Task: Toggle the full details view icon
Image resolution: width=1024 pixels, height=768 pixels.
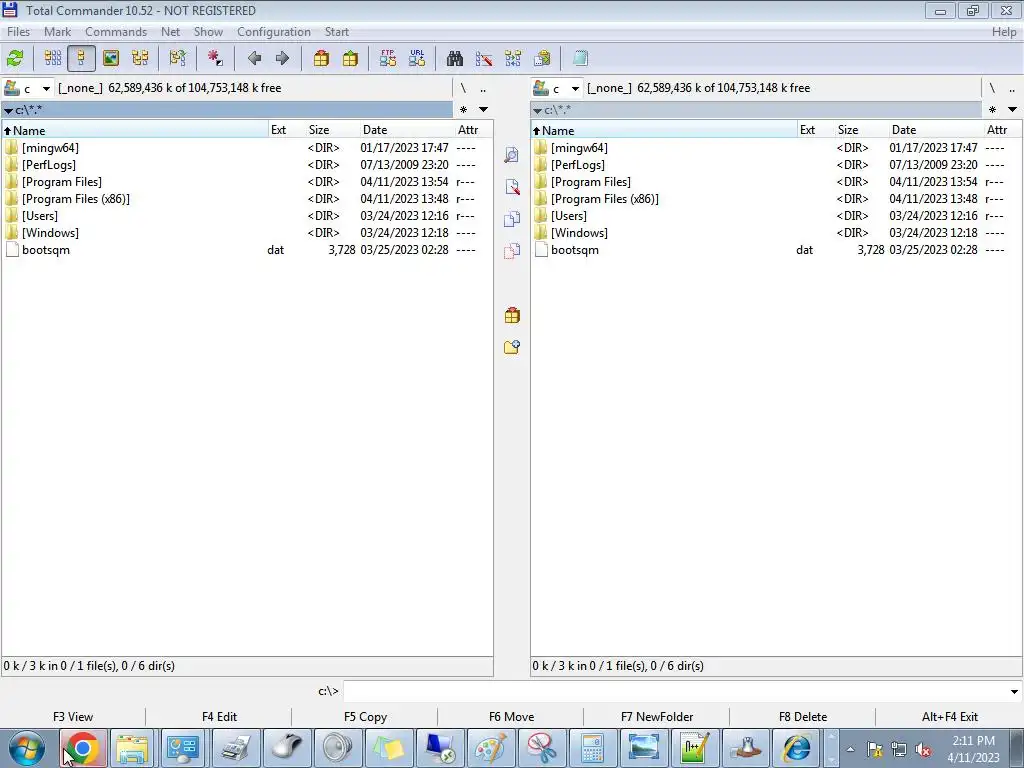Action: [81, 58]
